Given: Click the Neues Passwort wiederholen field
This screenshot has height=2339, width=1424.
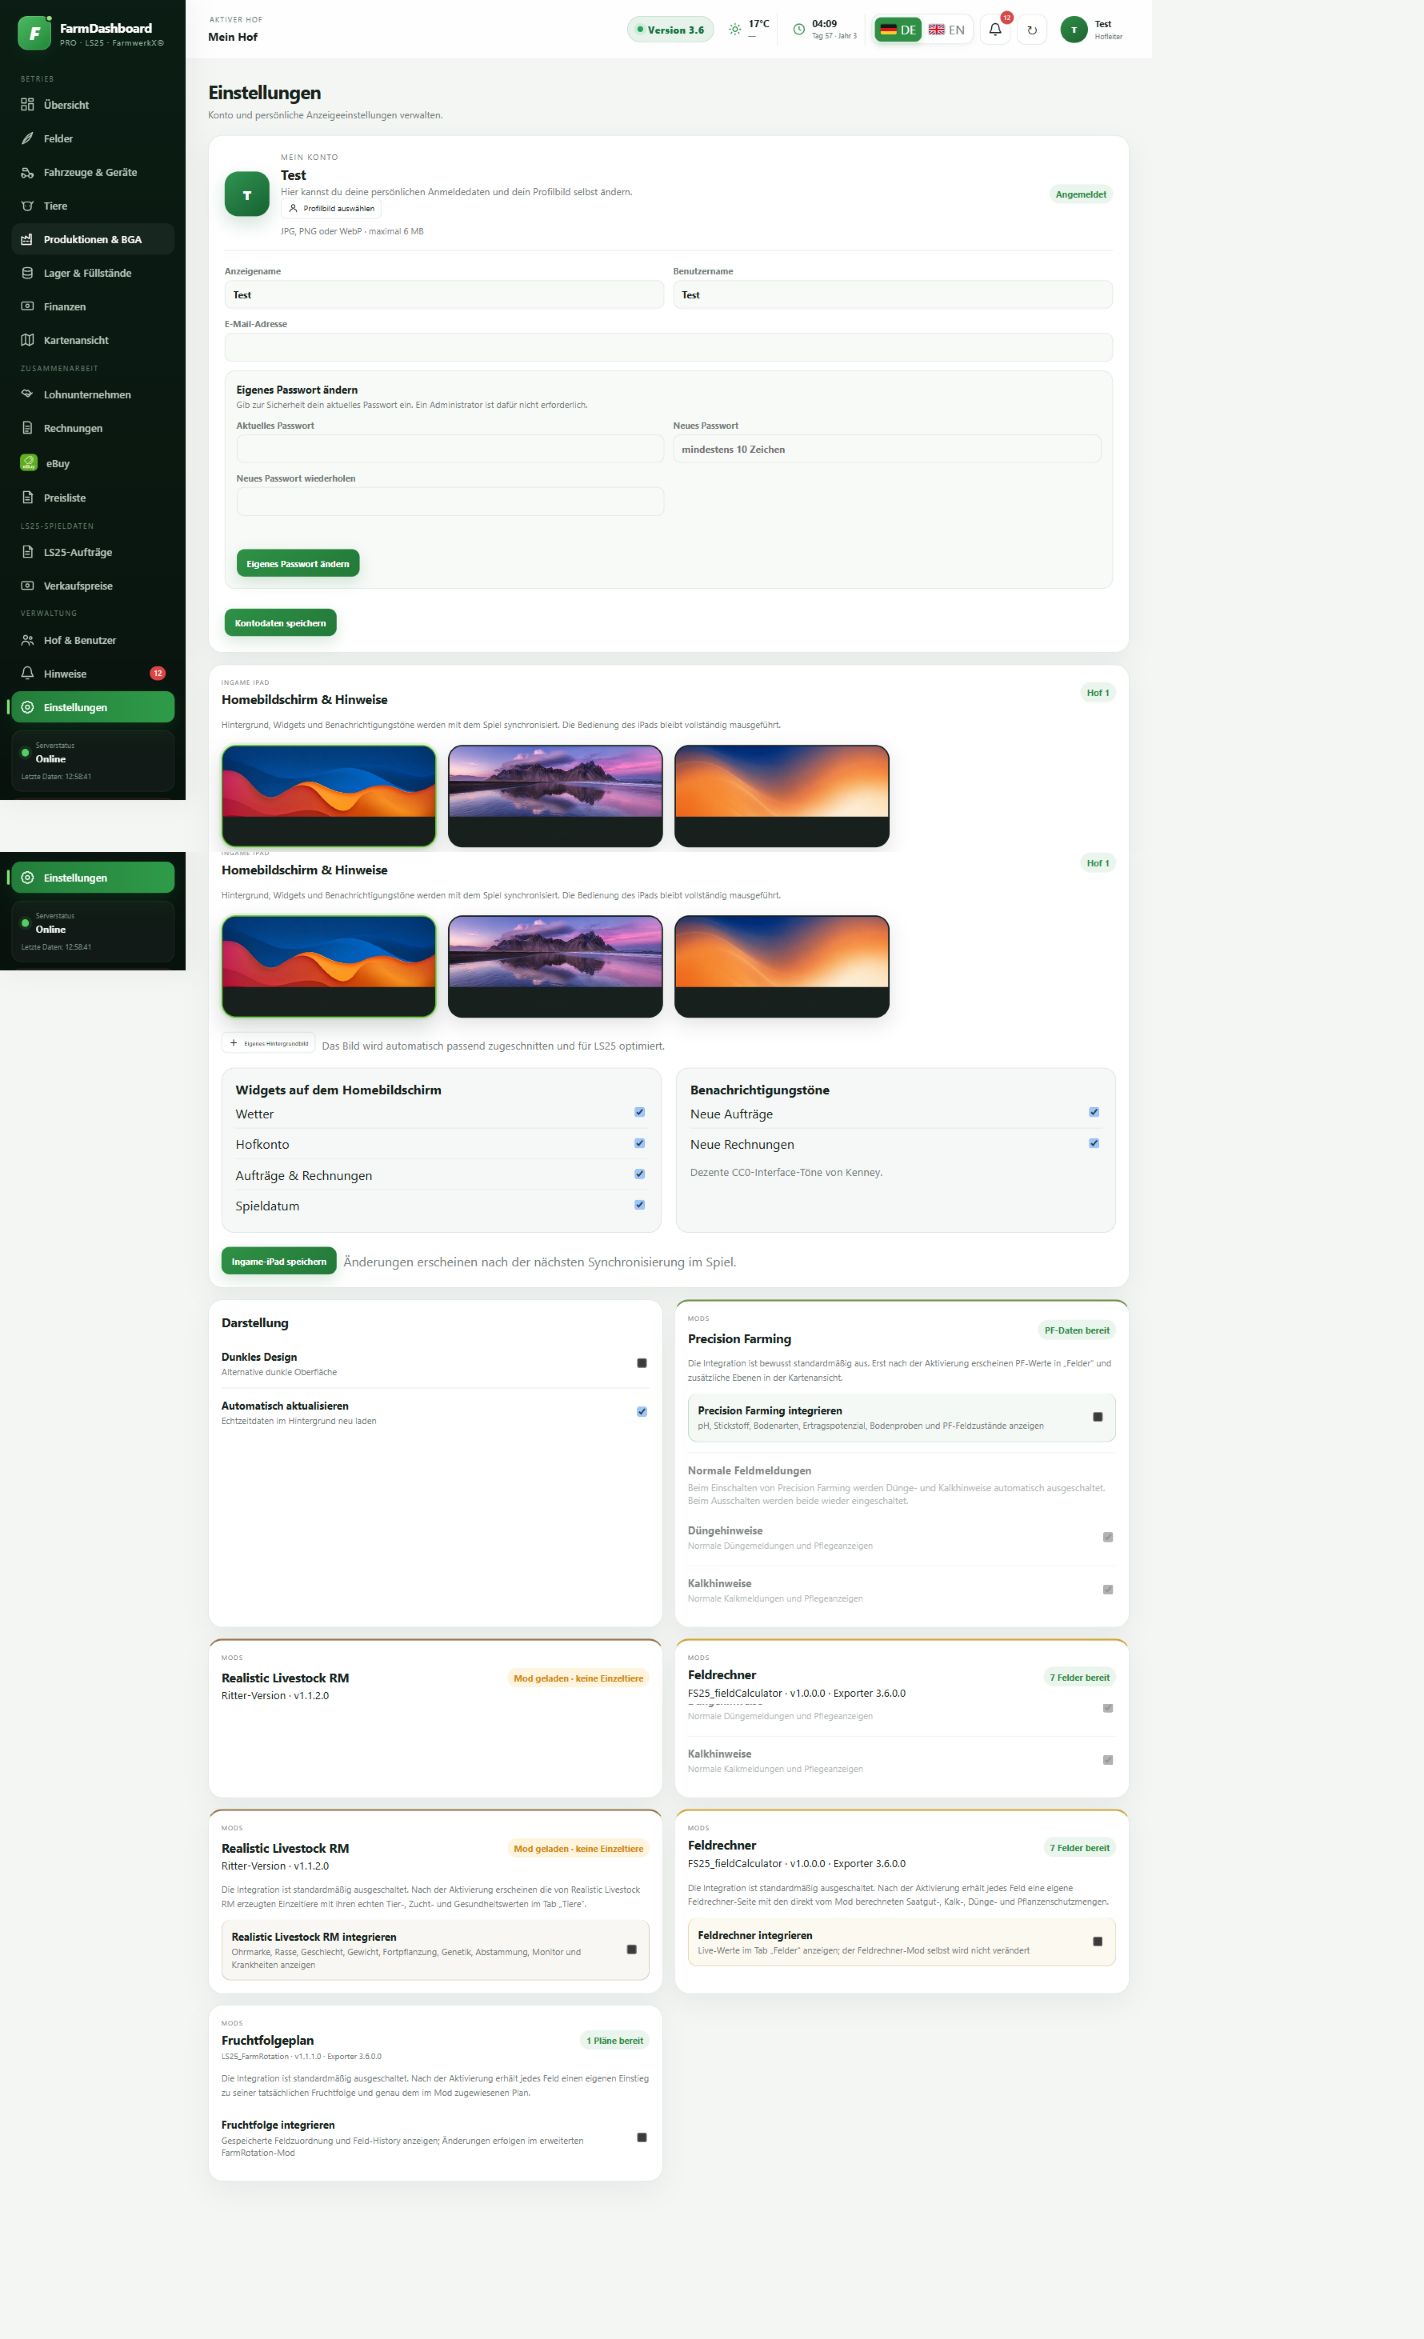Looking at the screenshot, I should click(x=450, y=501).
